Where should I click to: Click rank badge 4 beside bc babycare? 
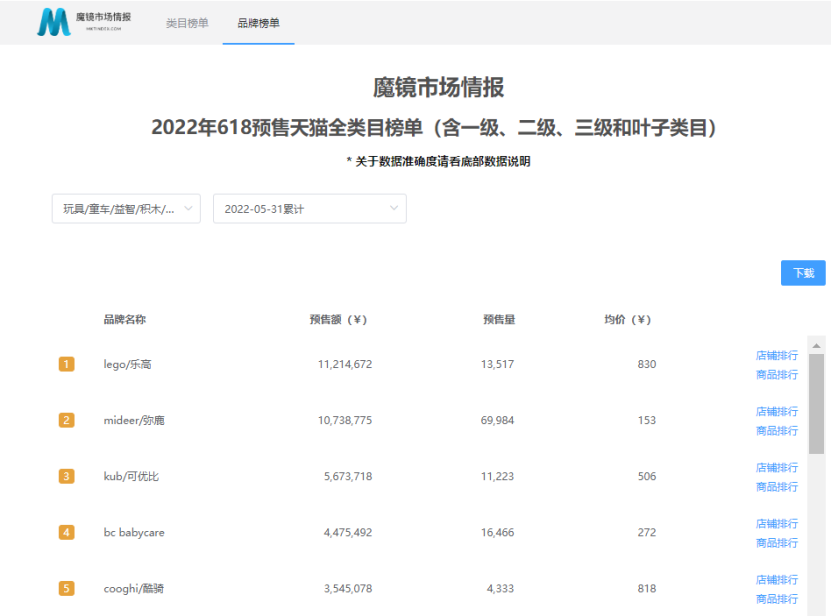pos(67,532)
